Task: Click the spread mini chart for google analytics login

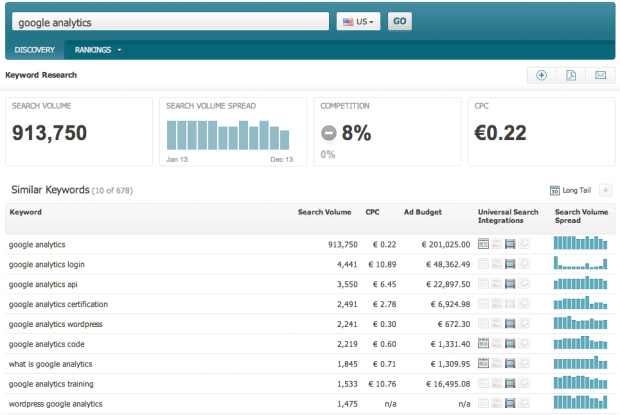Action: click(580, 263)
